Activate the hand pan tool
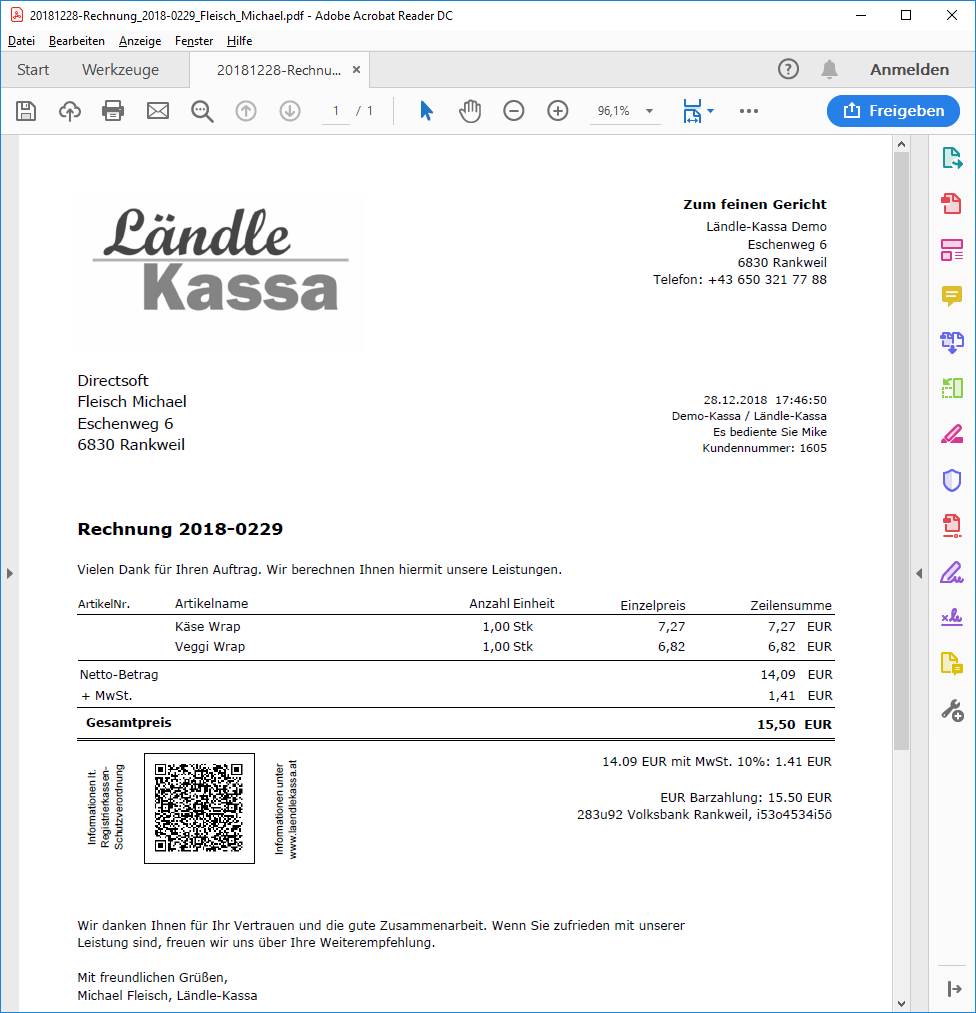Viewport: 976px width, 1013px height. (x=470, y=111)
